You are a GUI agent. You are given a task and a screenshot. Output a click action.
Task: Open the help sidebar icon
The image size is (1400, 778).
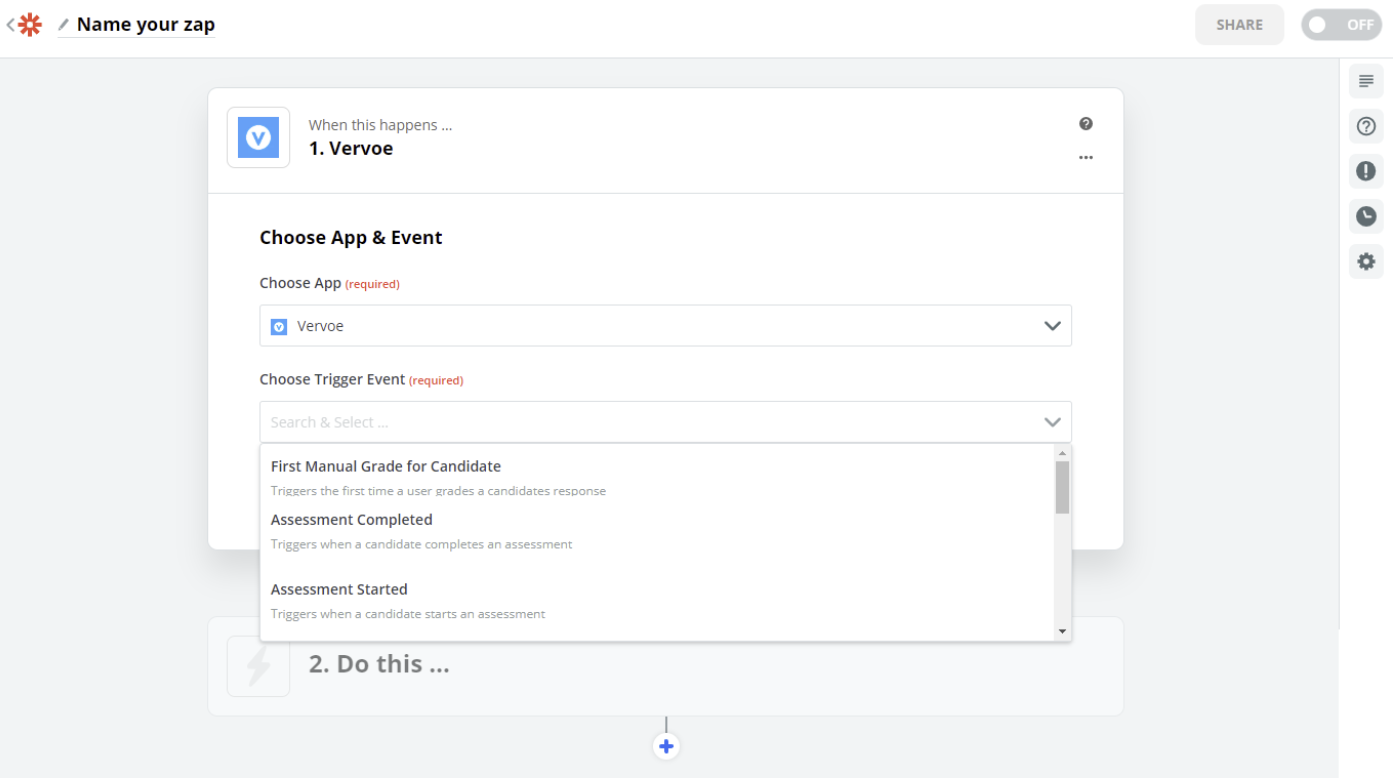click(x=1366, y=126)
